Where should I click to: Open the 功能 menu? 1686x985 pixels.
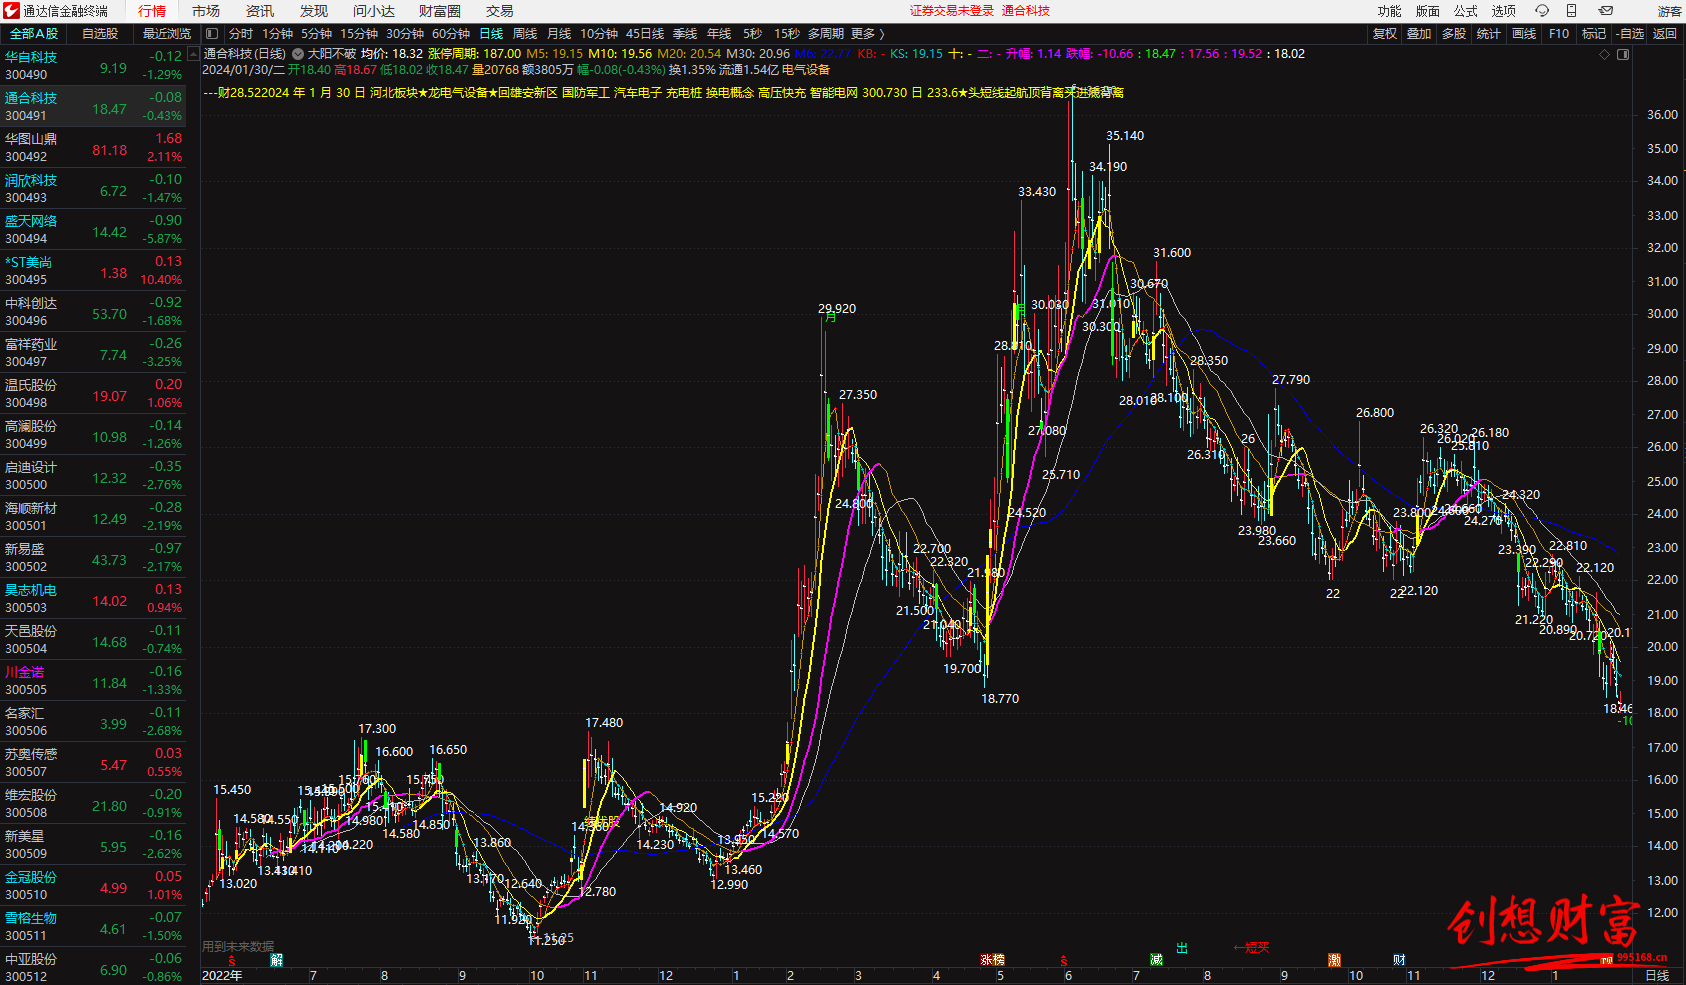pyautogui.click(x=1389, y=11)
